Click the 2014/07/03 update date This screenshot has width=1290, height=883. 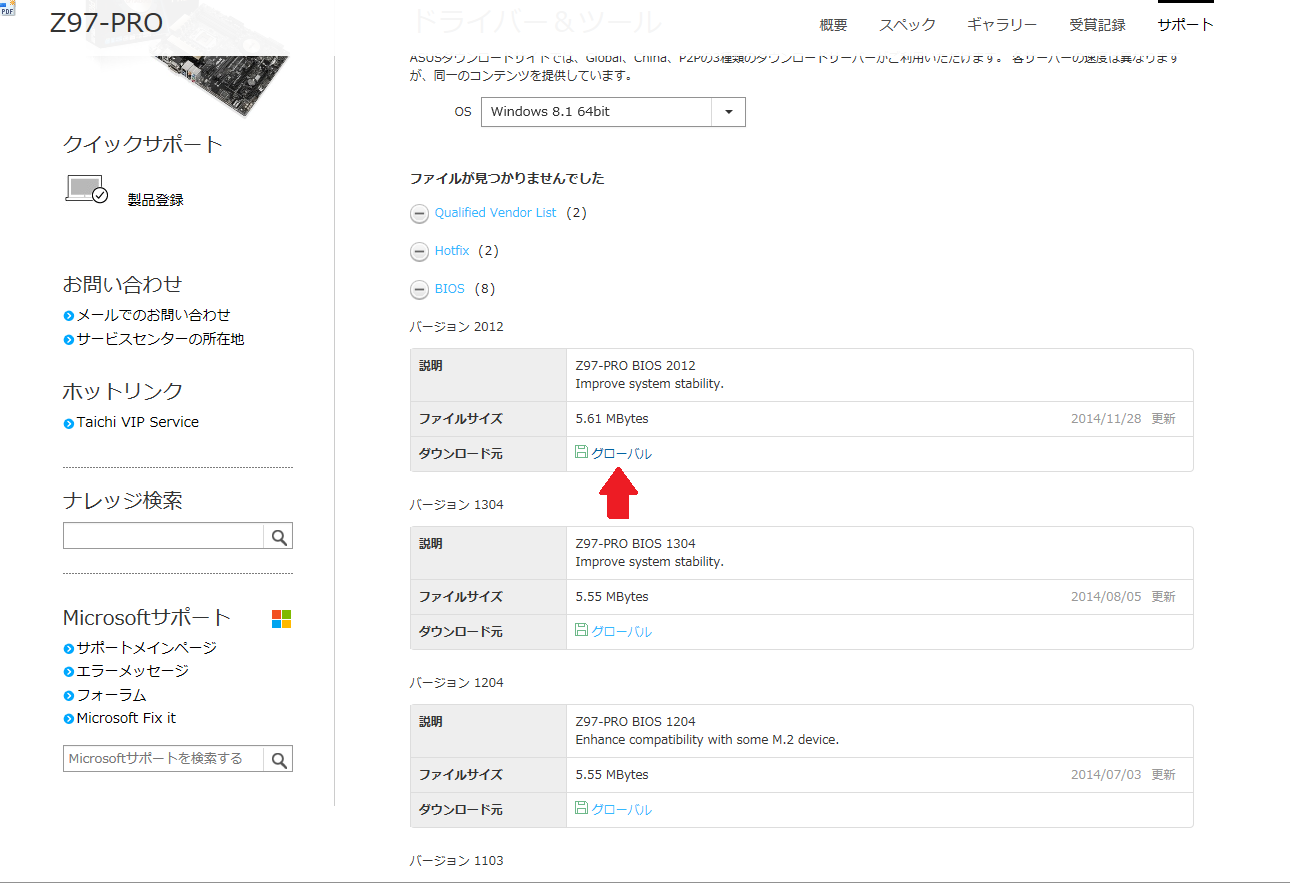point(1105,775)
